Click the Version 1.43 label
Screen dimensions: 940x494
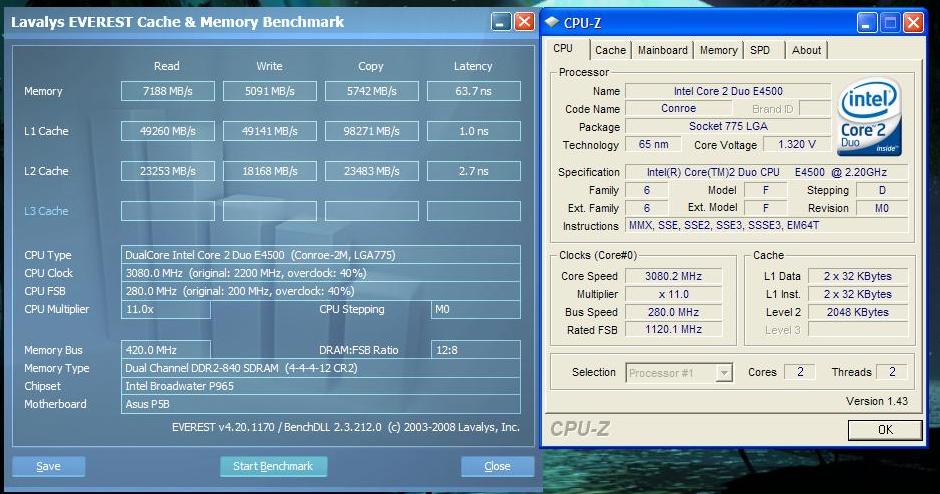click(x=876, y=401)
